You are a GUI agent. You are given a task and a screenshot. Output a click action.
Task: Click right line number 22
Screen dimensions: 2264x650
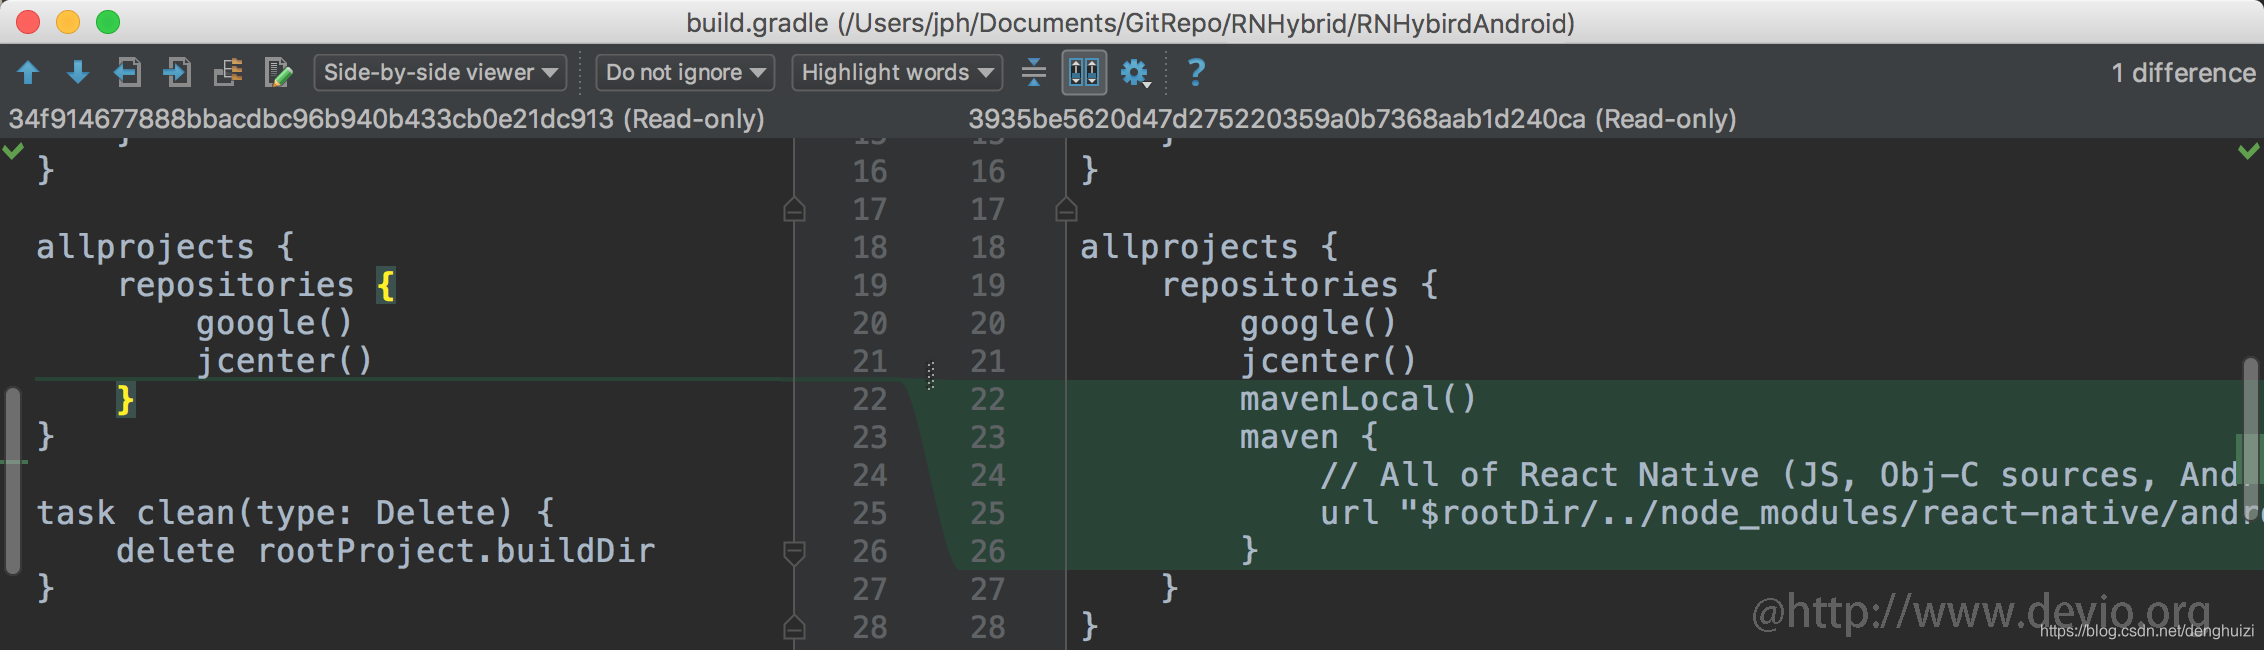tap(987, 399)
